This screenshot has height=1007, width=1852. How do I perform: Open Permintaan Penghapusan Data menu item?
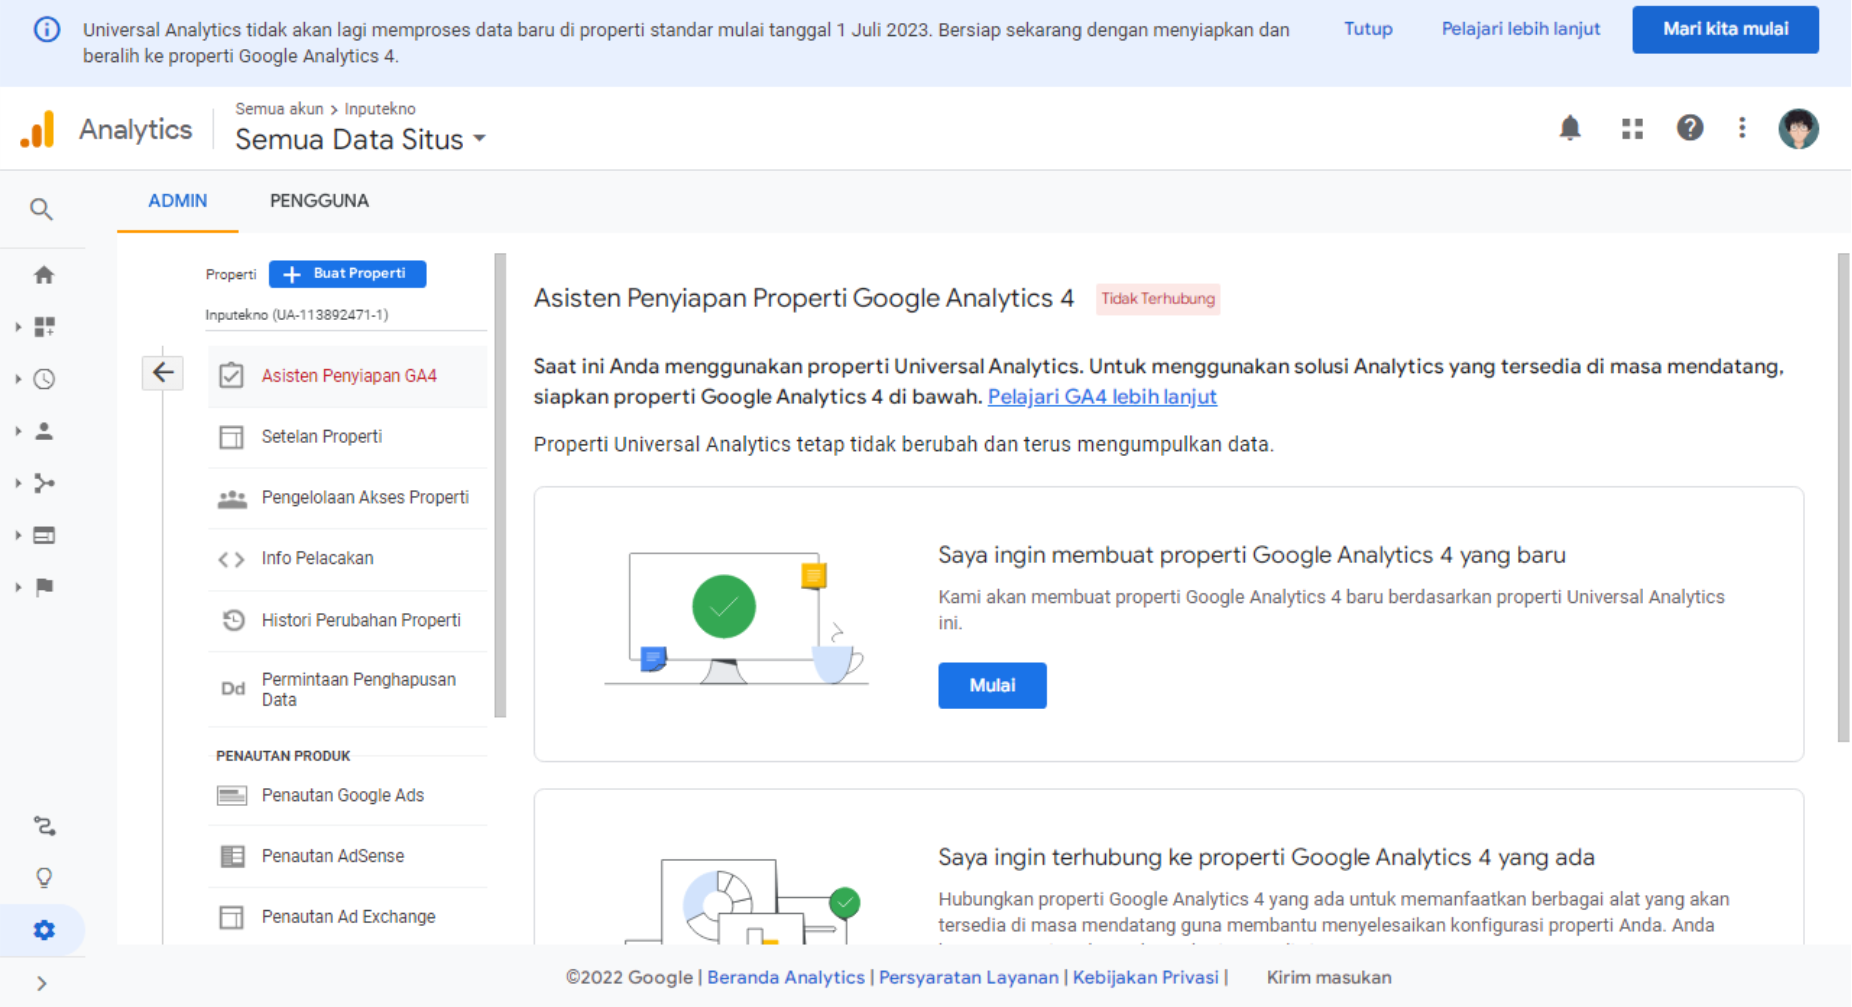pyautogui.click(x=347, y=689)
